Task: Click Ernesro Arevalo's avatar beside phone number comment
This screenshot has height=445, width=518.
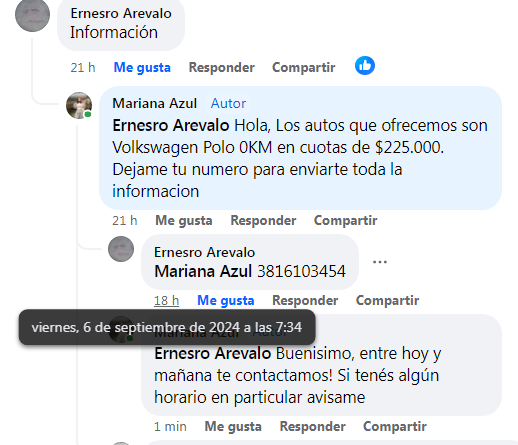Action: point(121,249)
